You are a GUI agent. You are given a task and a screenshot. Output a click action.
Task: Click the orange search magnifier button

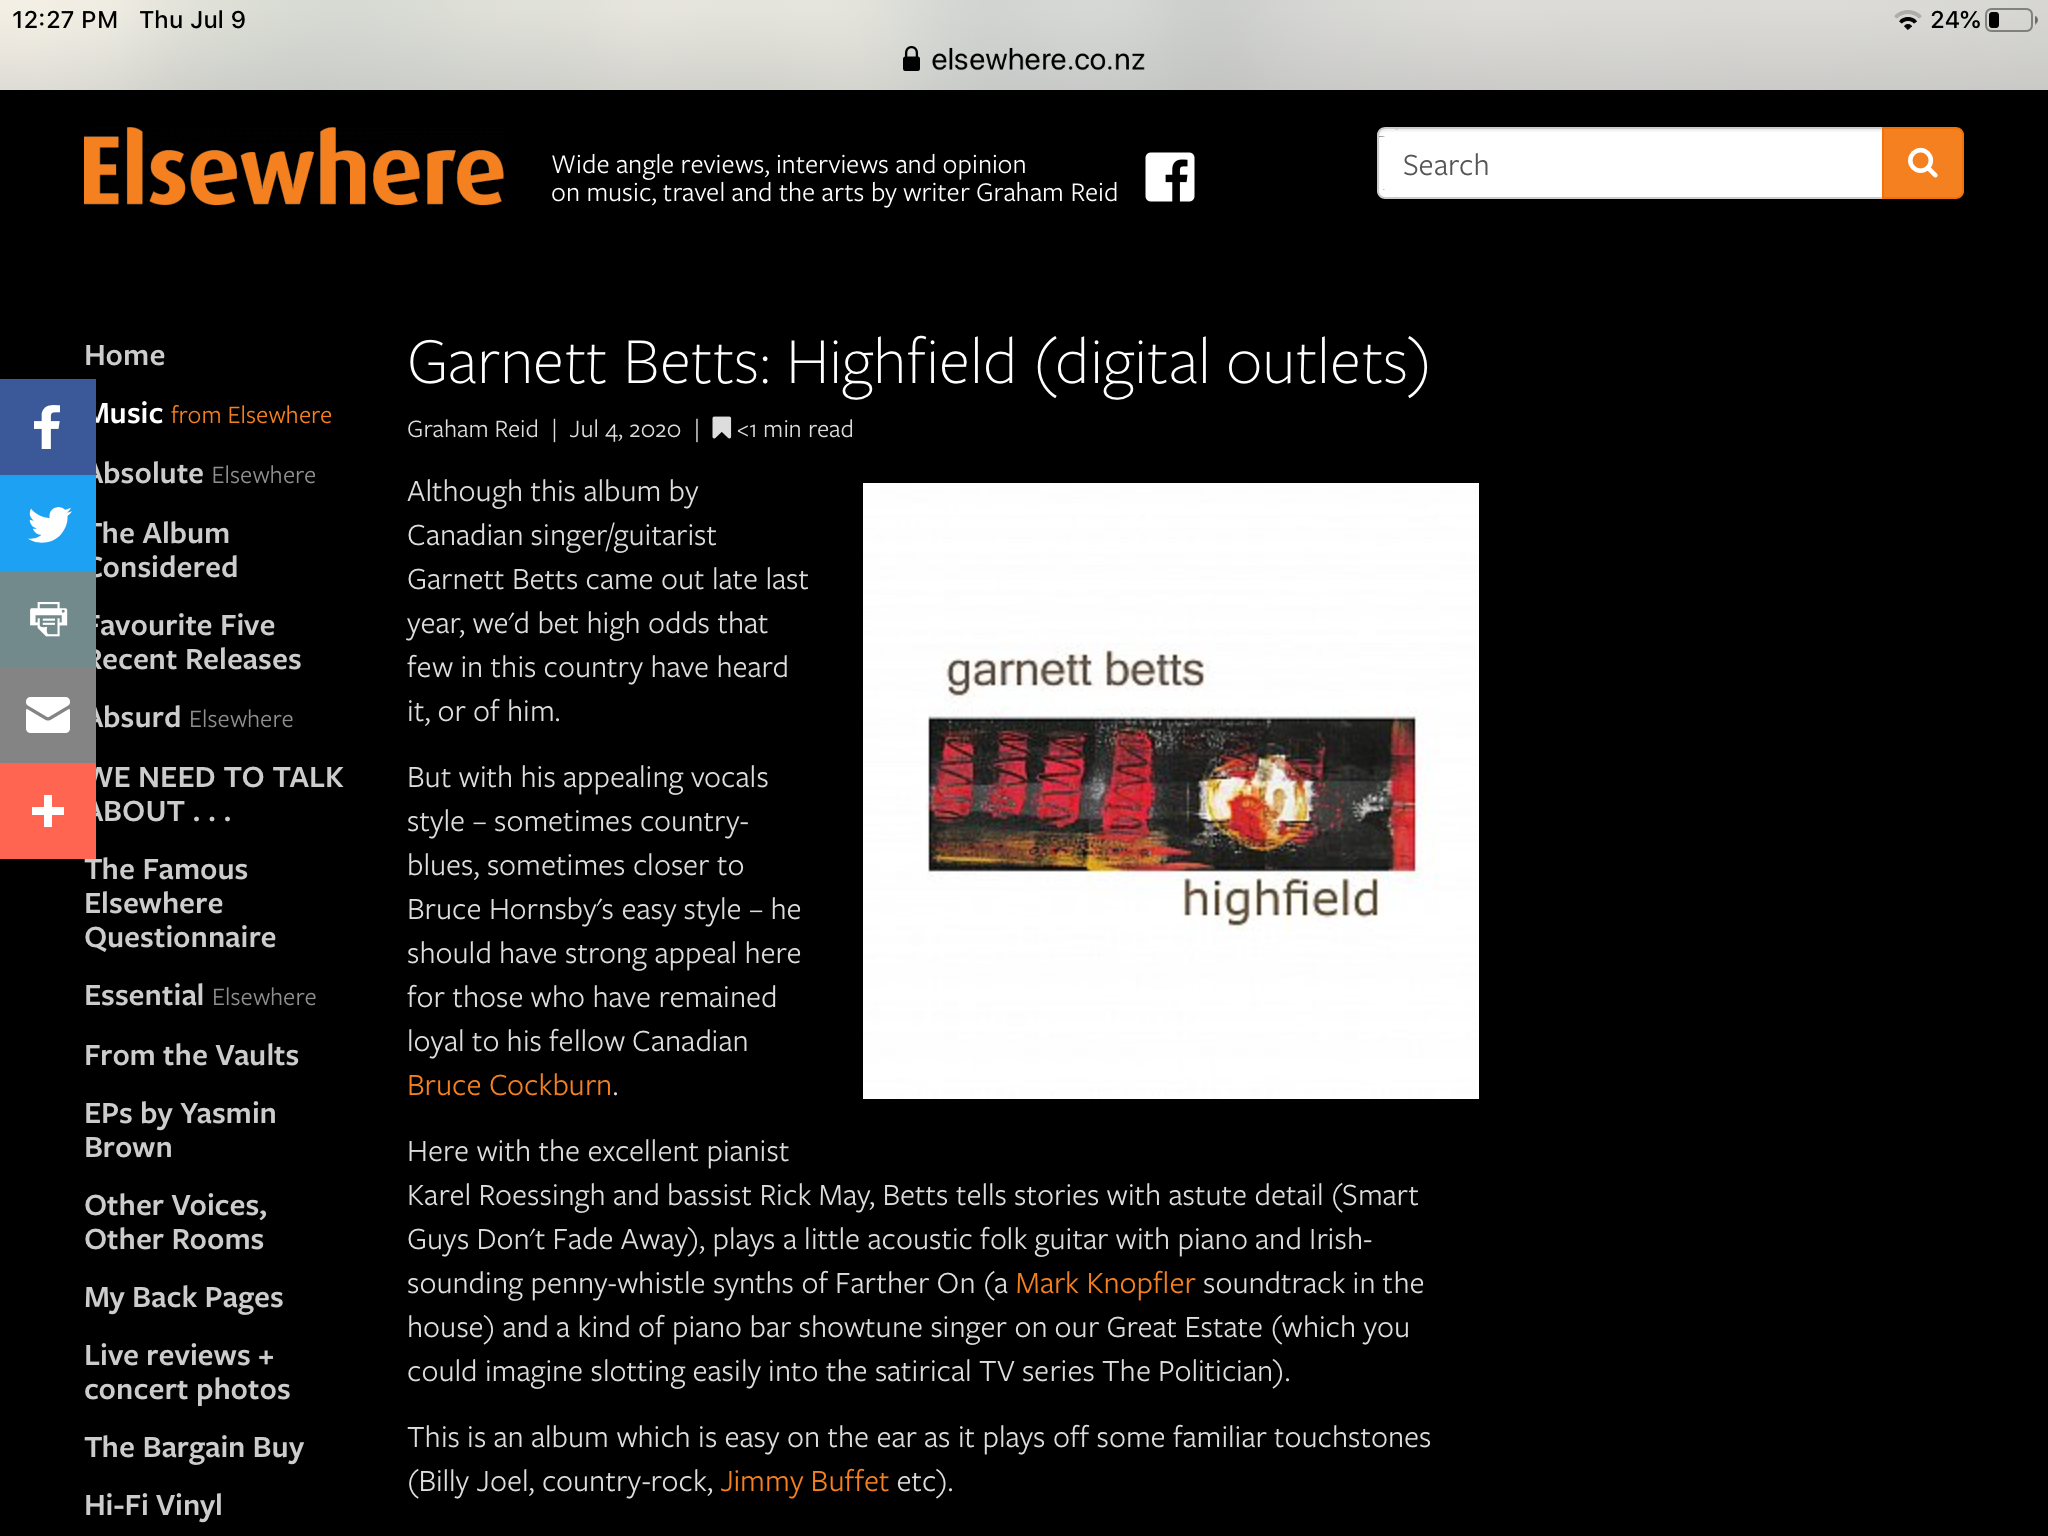point(1921,163)
